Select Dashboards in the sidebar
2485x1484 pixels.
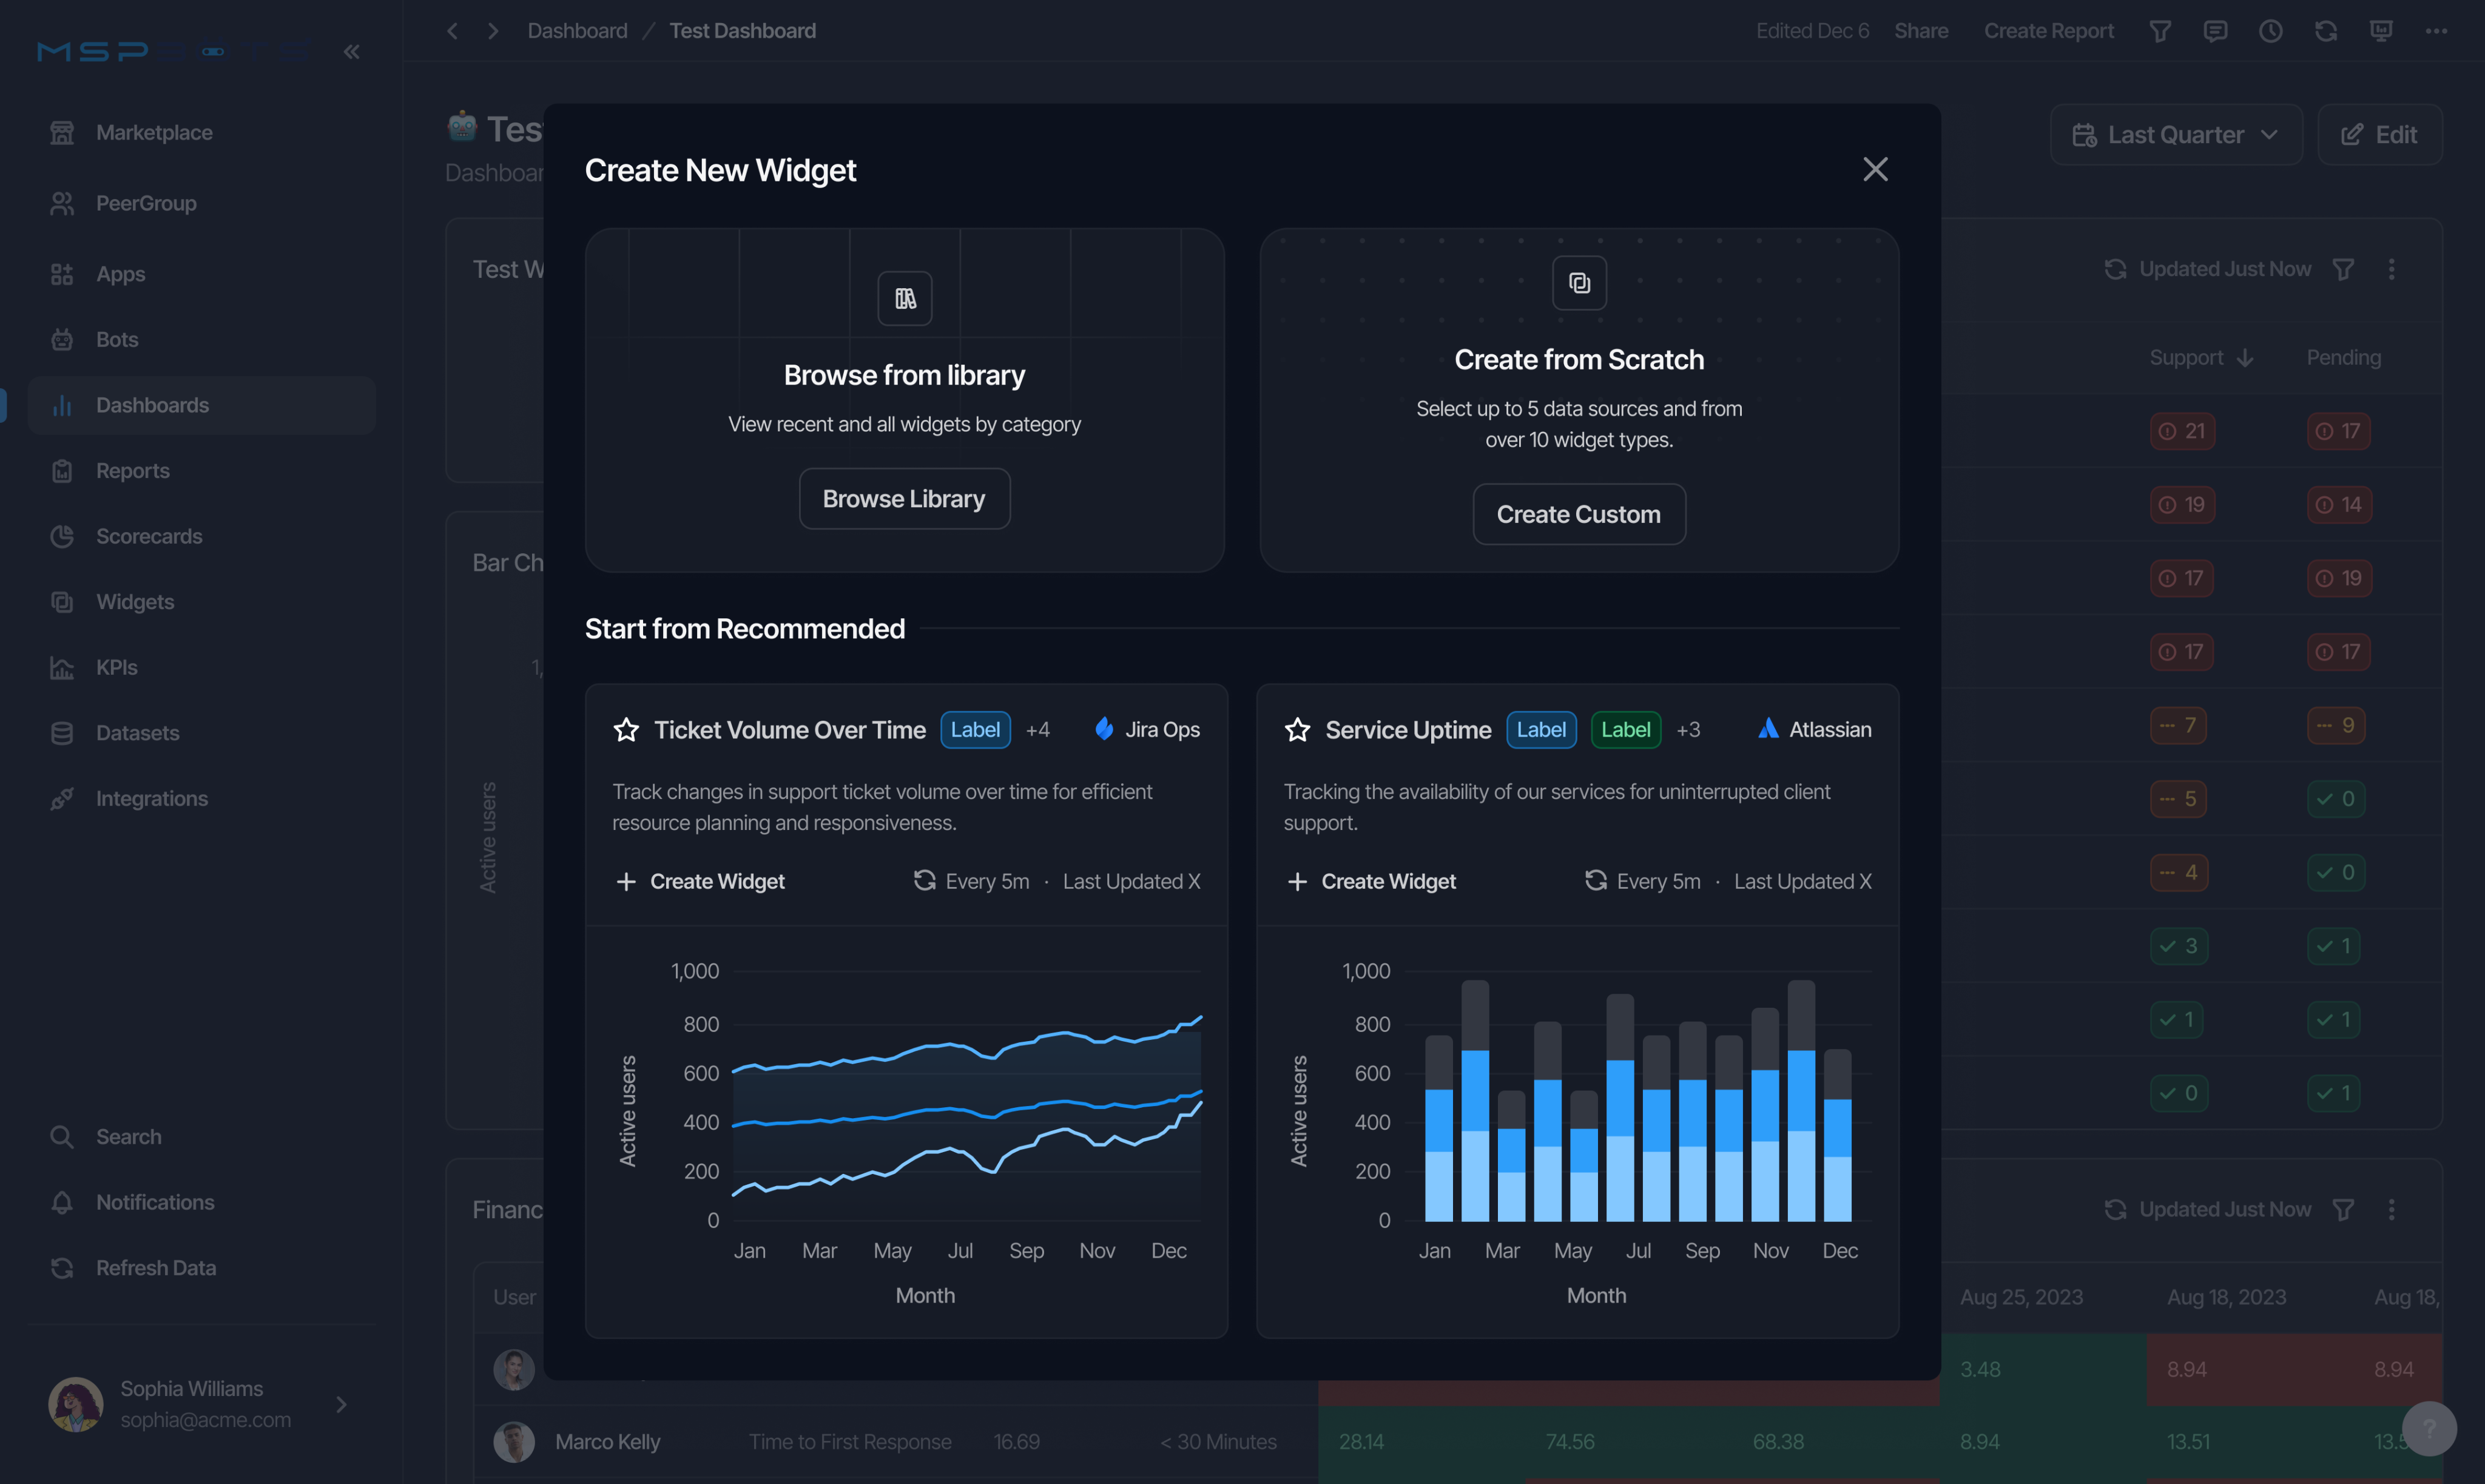[x=202, y=405]
